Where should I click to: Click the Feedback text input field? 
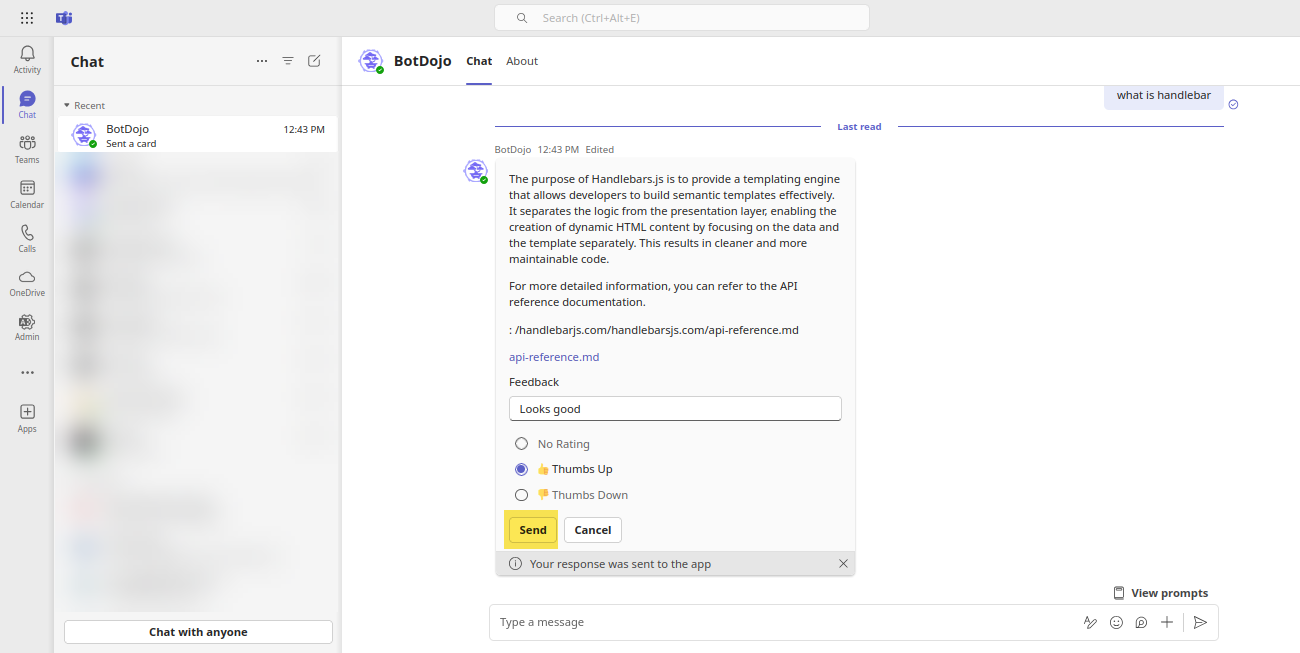click(675, 409)
